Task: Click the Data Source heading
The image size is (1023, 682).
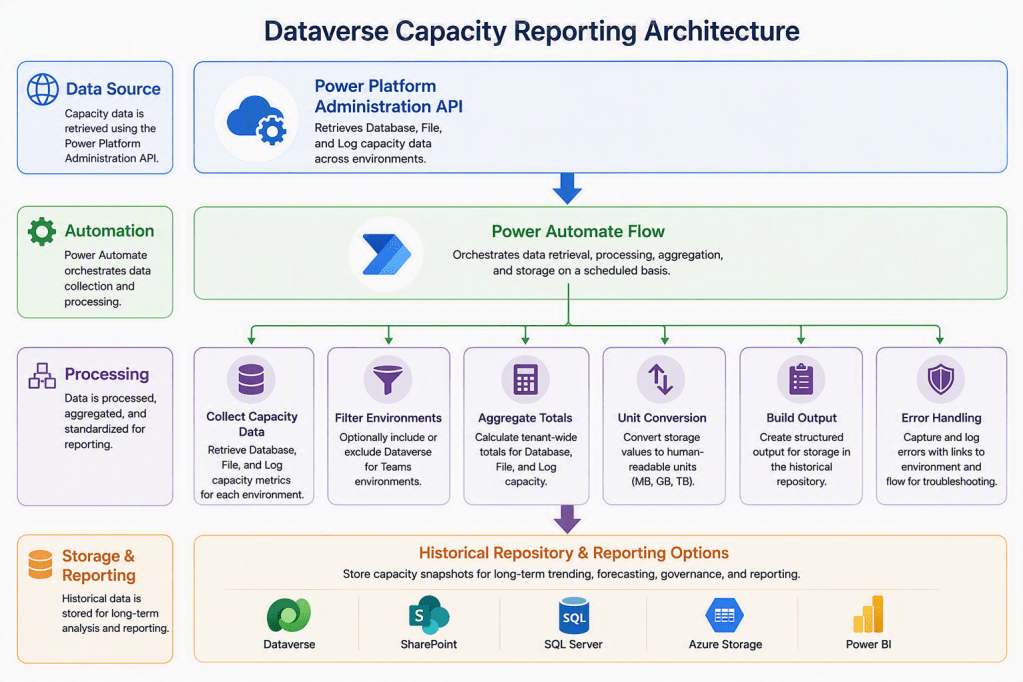Action: 113,89
